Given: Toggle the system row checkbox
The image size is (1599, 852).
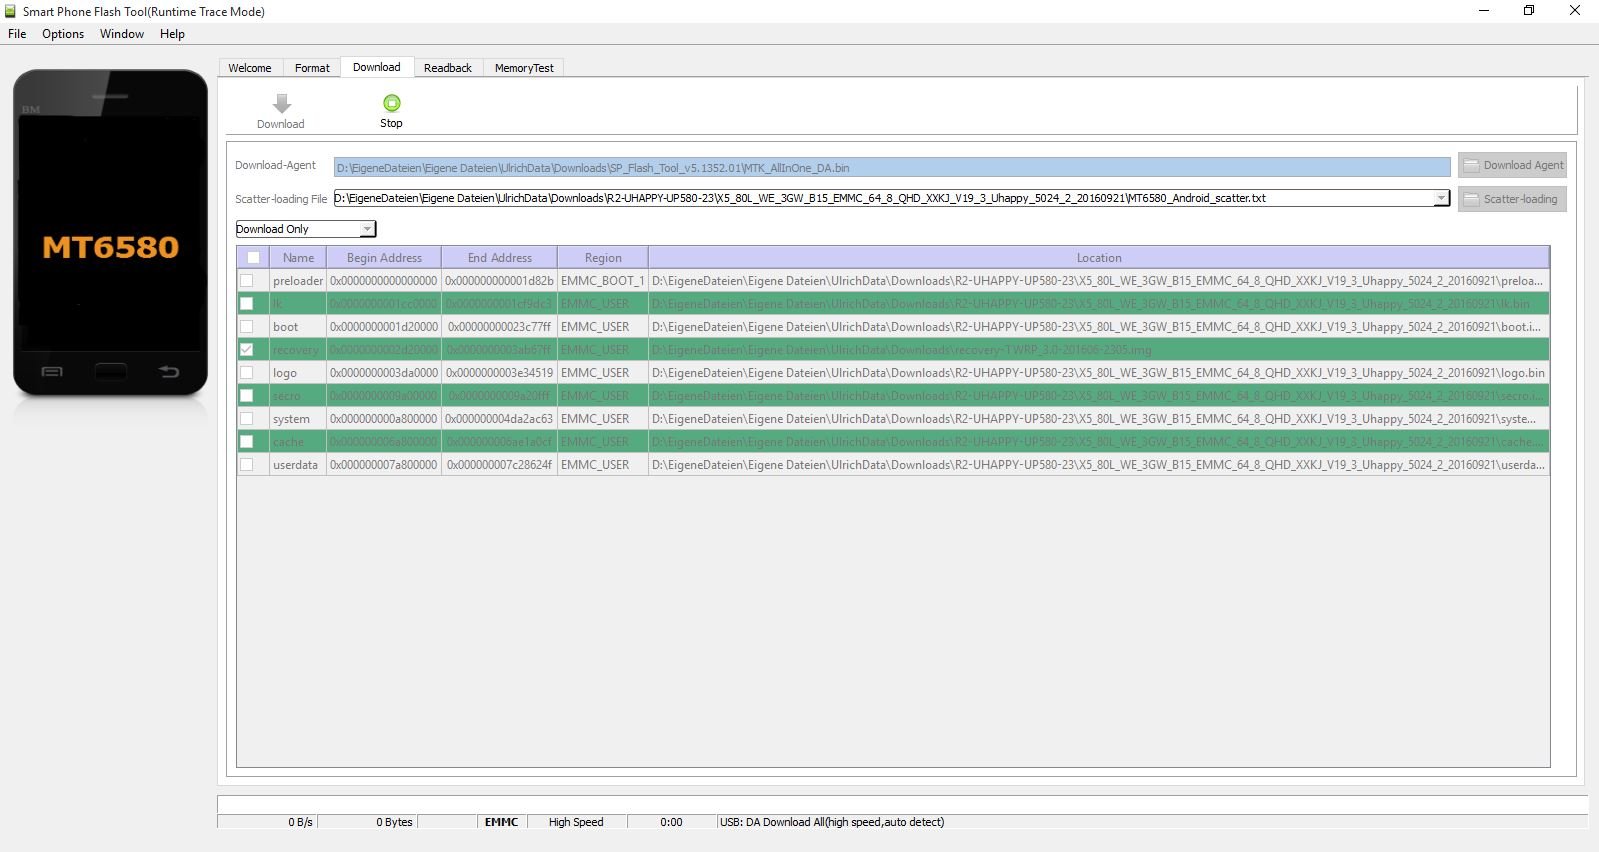Looking at the screenshot, I should pyautogui.click(x=247, y=419).
